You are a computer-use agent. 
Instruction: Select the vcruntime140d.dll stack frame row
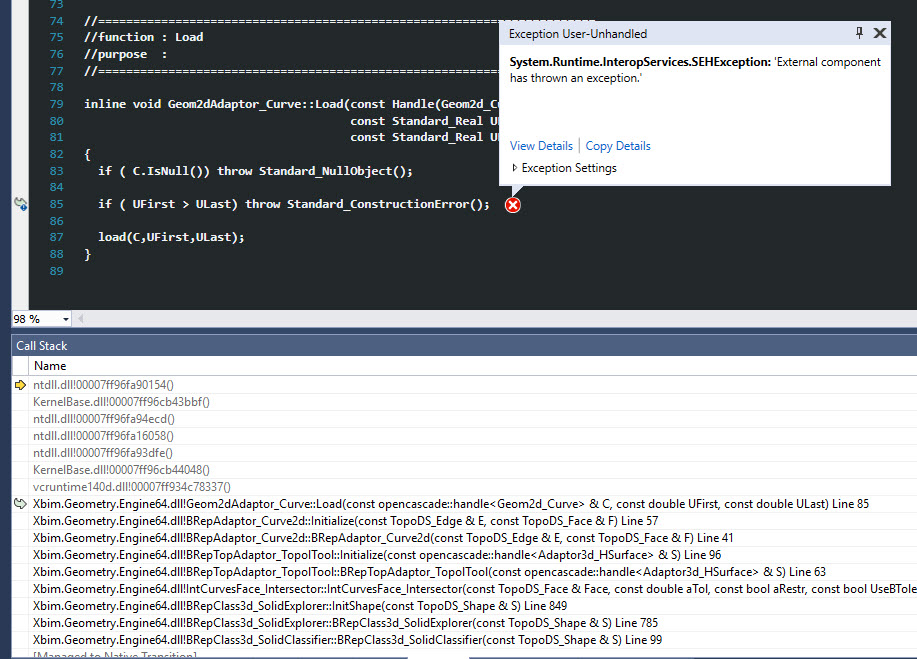120,486
